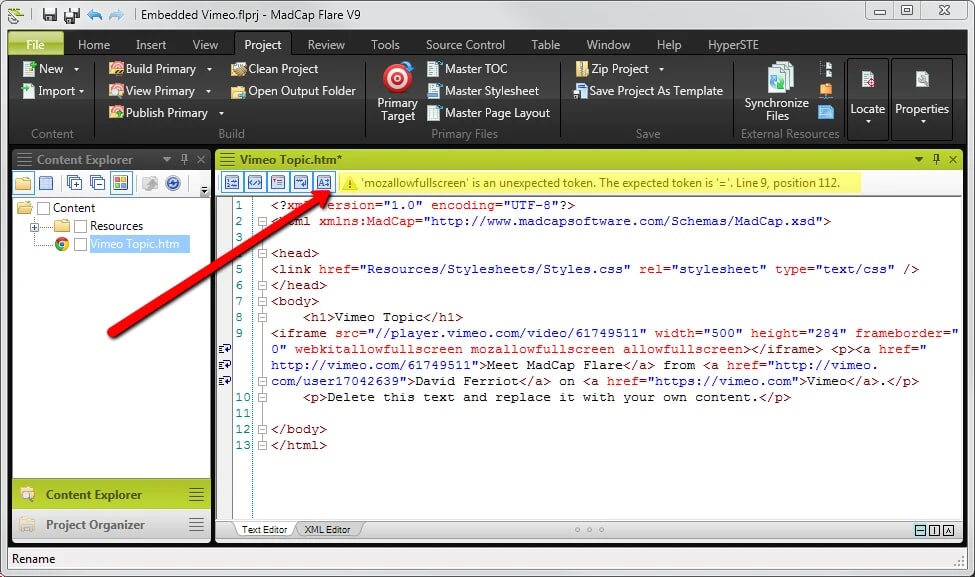Screen dimensions: 975x577
Task: Check the Content root folder checkbox
Action: tap(43, 208)
